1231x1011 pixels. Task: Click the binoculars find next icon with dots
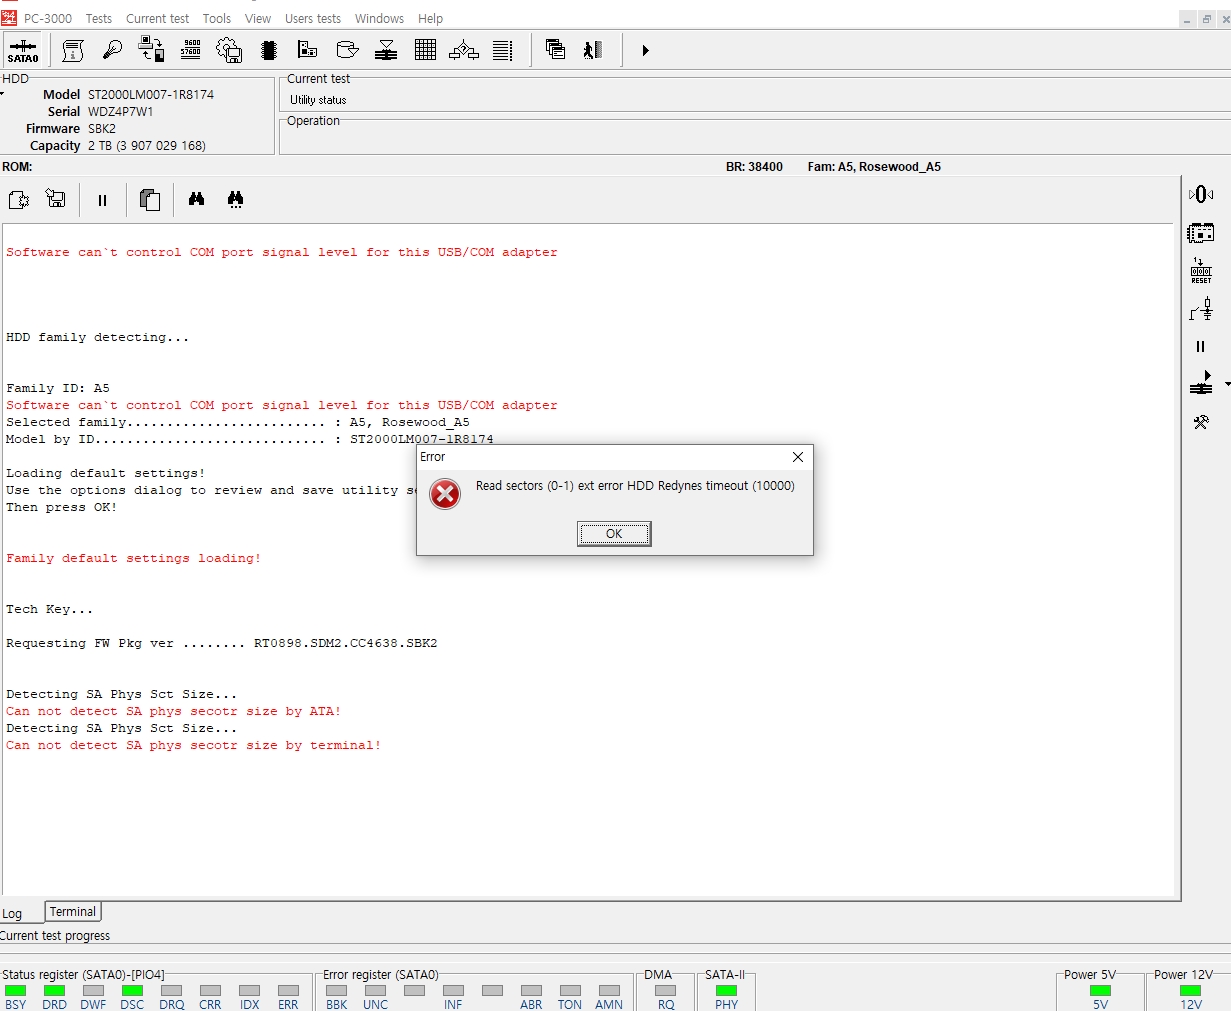click(x=235, y=199)
